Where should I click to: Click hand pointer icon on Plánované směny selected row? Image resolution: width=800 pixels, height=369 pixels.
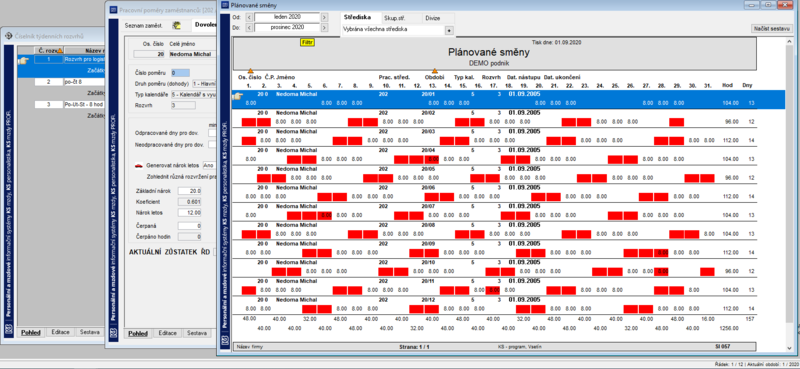237,97
